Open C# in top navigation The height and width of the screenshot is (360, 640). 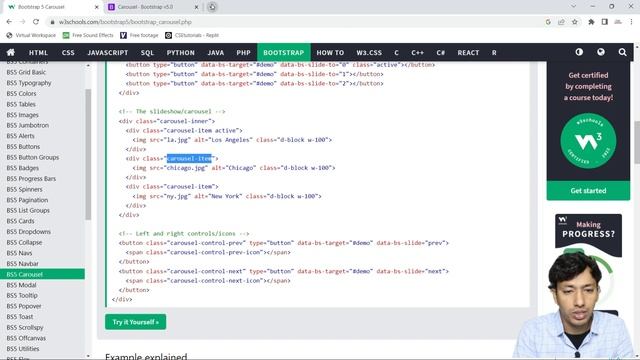coord(440,52)
